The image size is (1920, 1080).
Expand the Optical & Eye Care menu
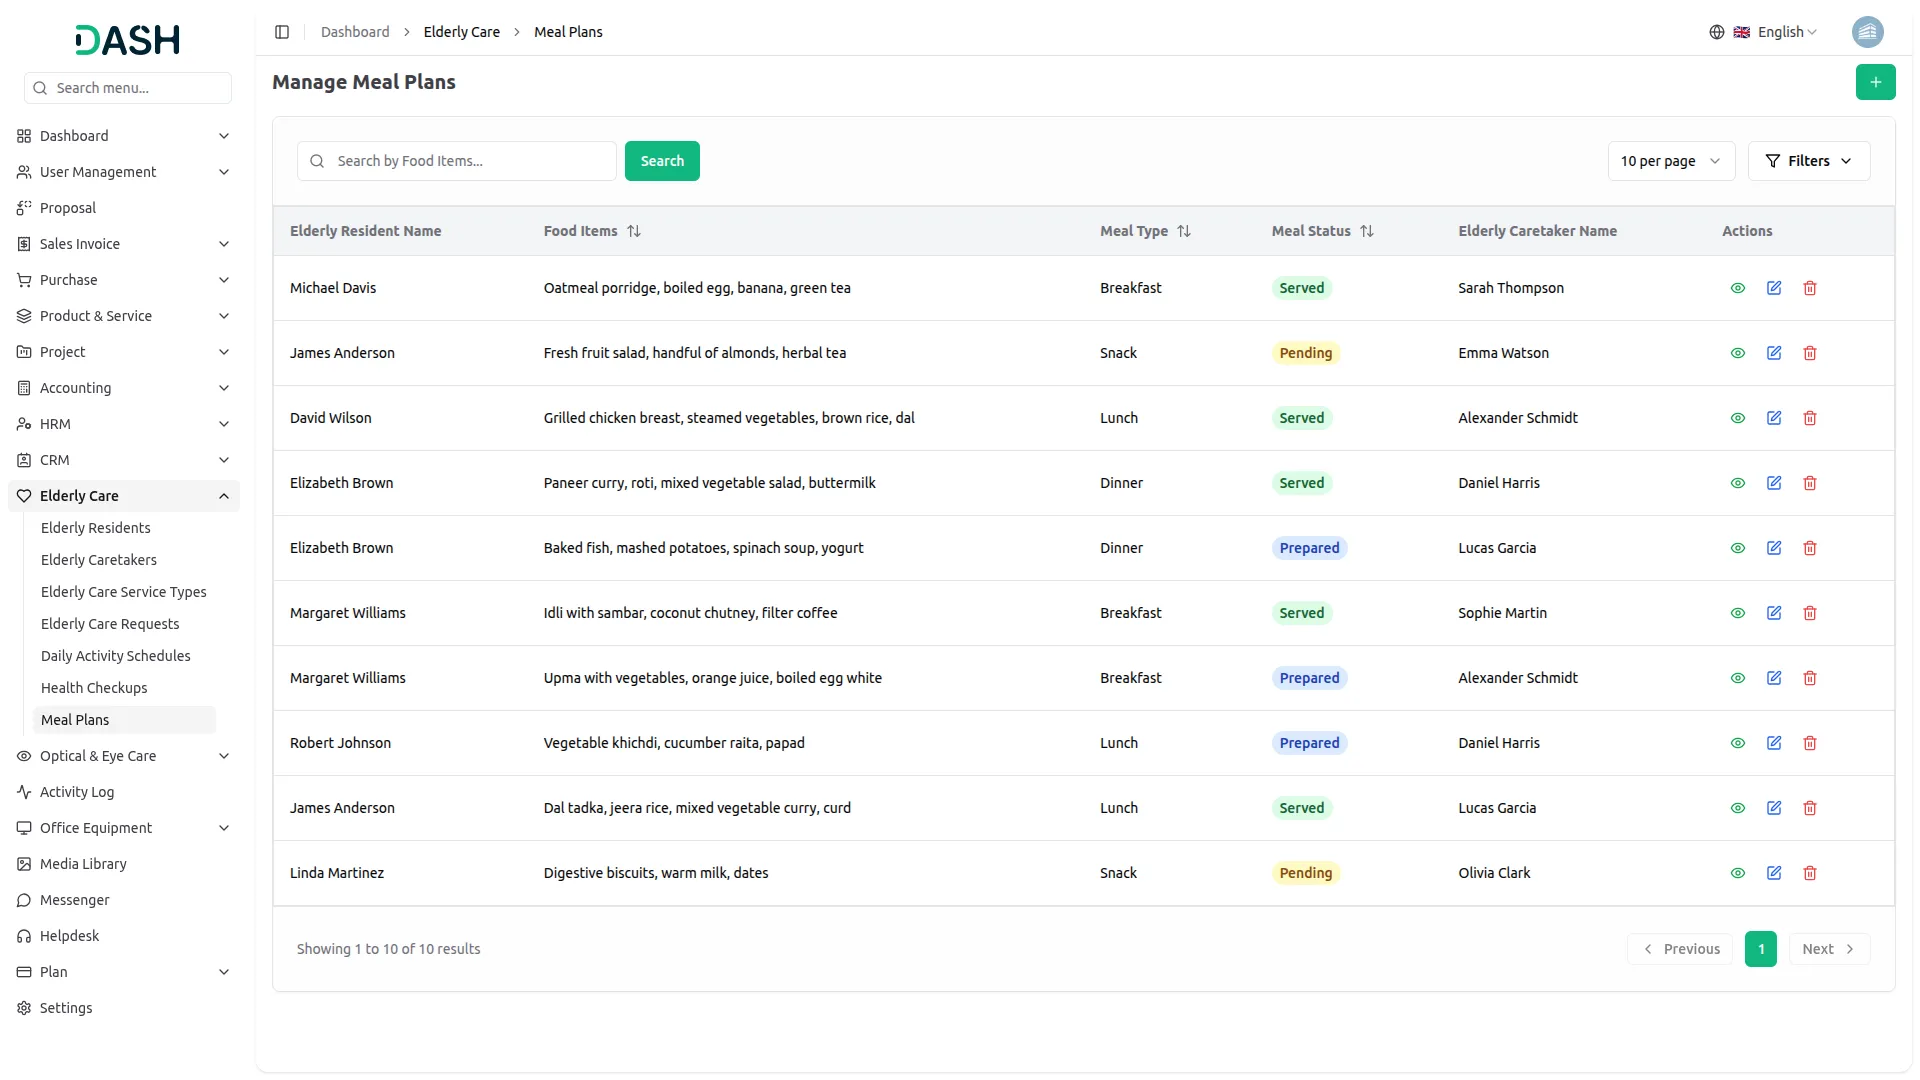click(x=124, y=756)
